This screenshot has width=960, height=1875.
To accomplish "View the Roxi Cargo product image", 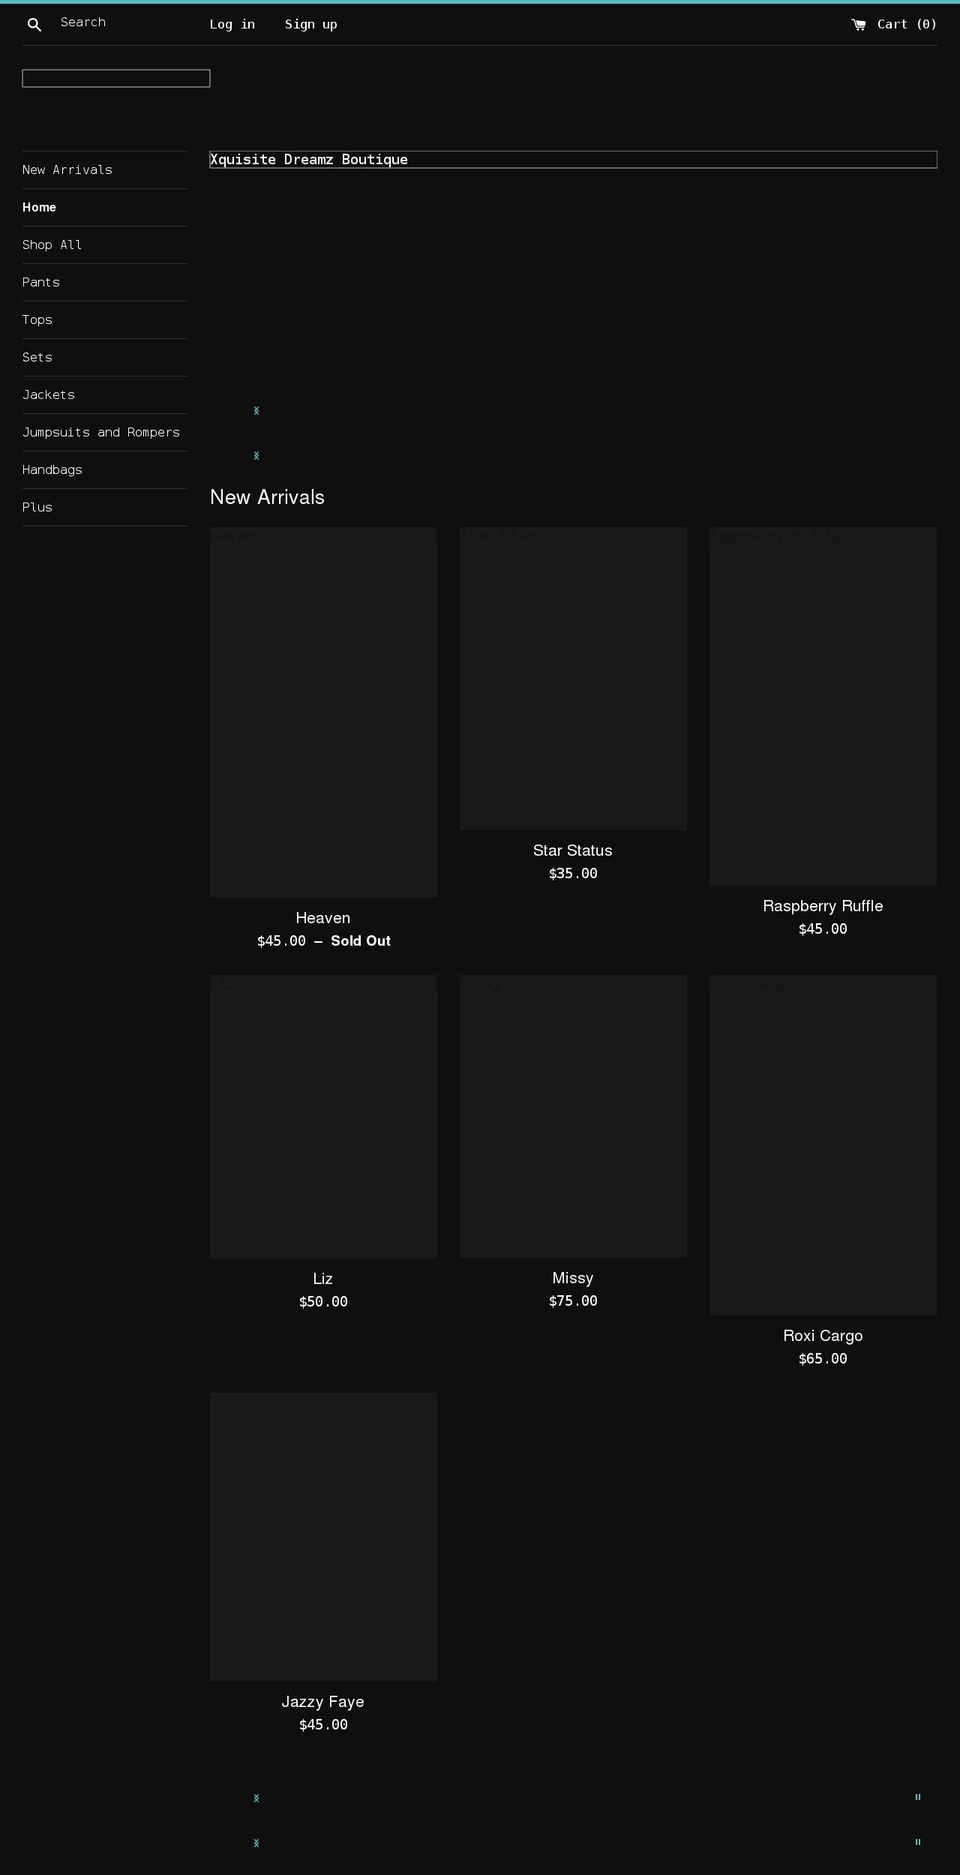I will point(822,1145).
